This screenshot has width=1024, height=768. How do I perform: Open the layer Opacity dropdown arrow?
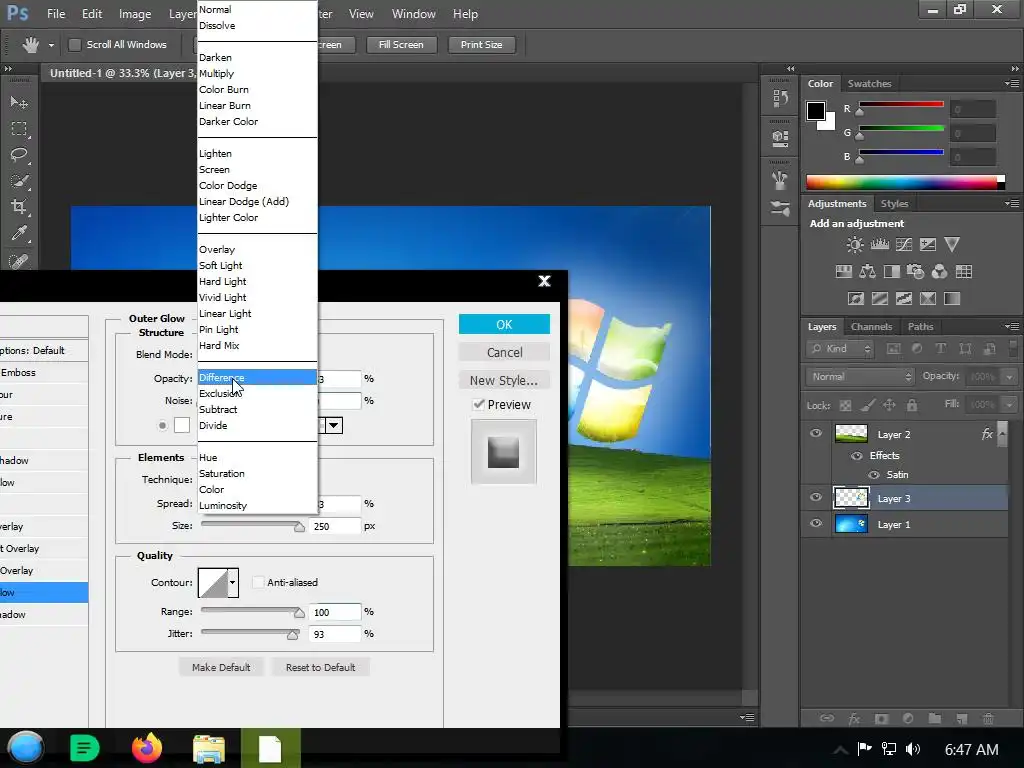tap(1010, 377)
